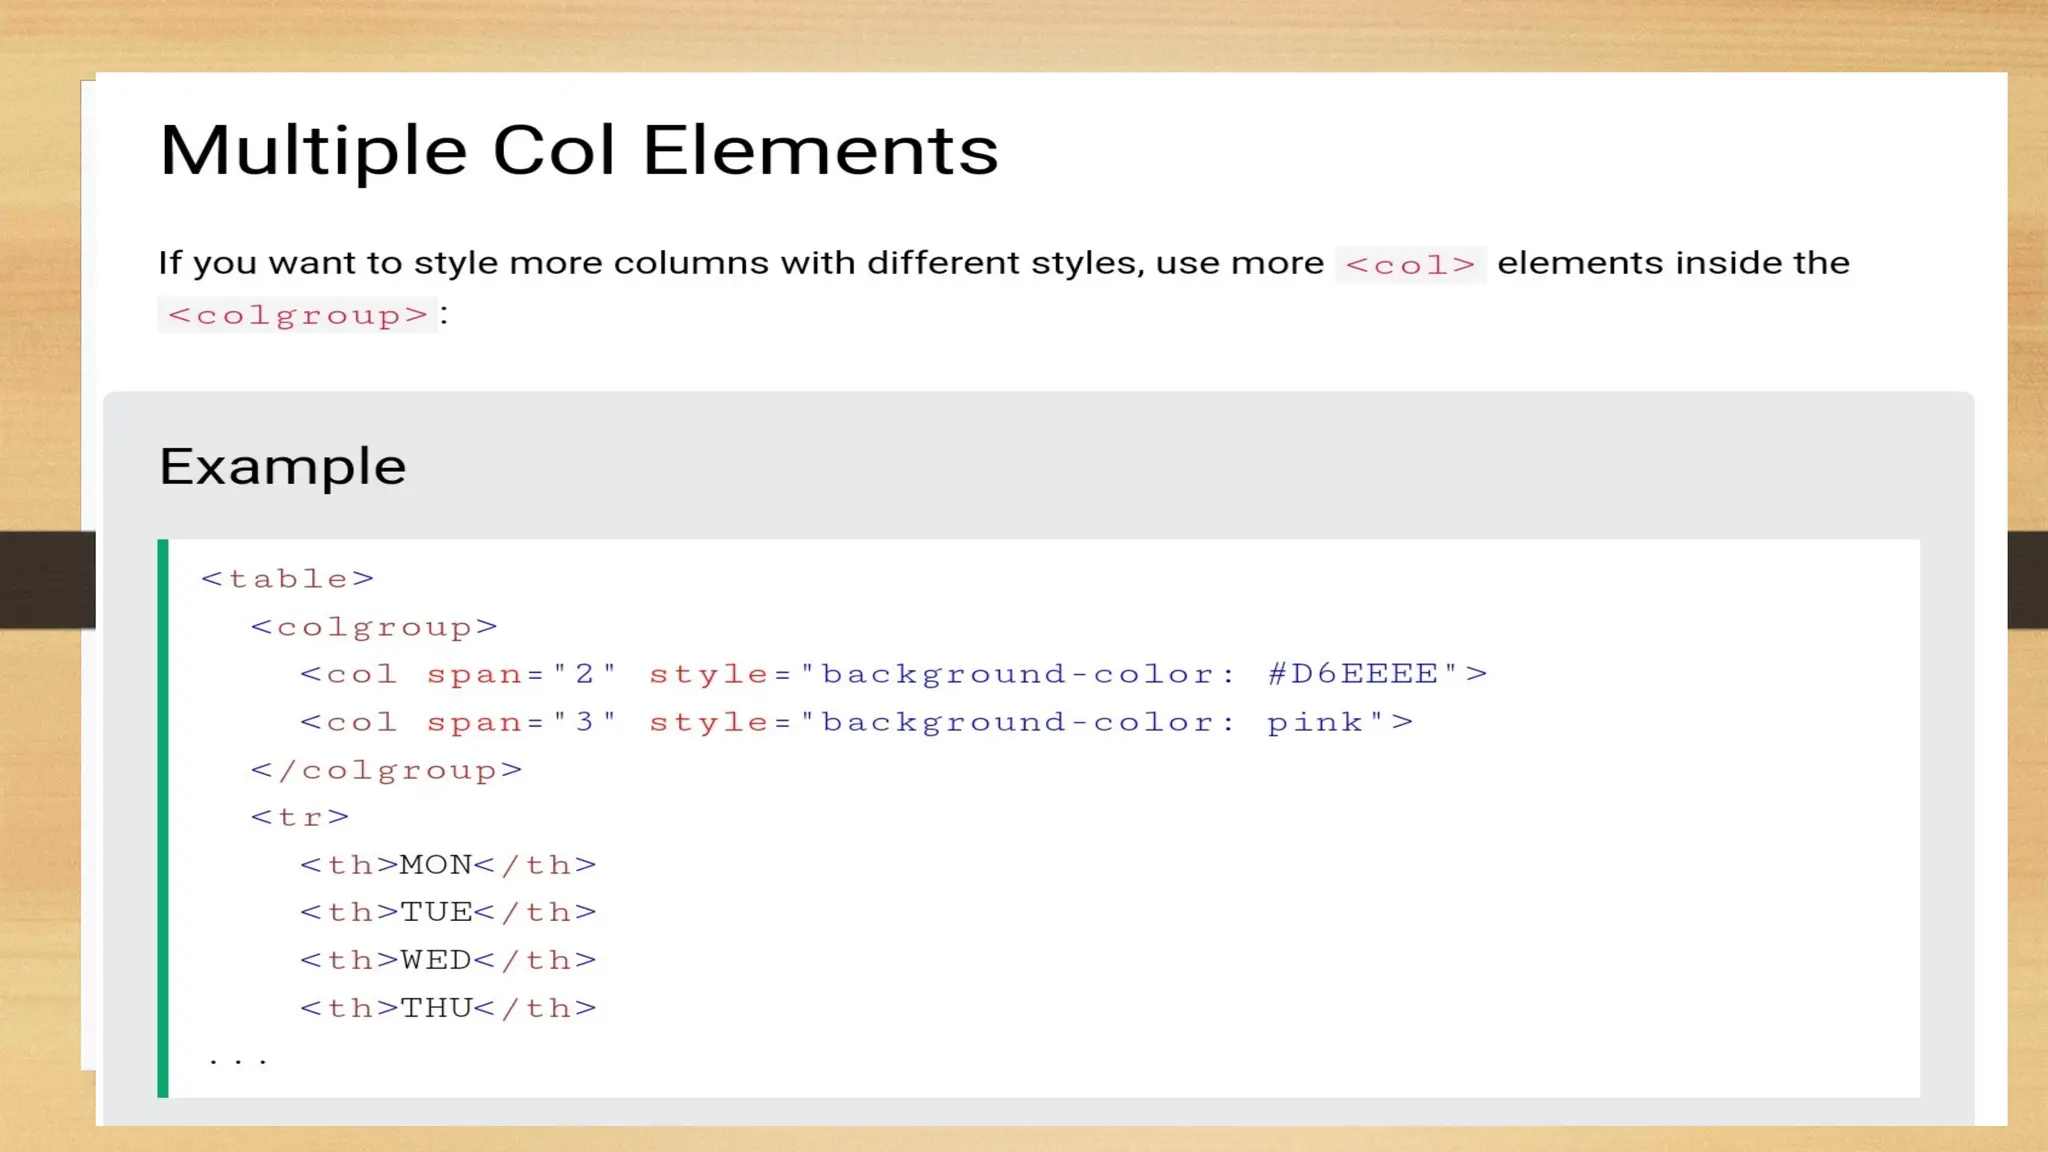Click the #D6EEEE color value
2048x1152 pixels.
pos(1353,674)
